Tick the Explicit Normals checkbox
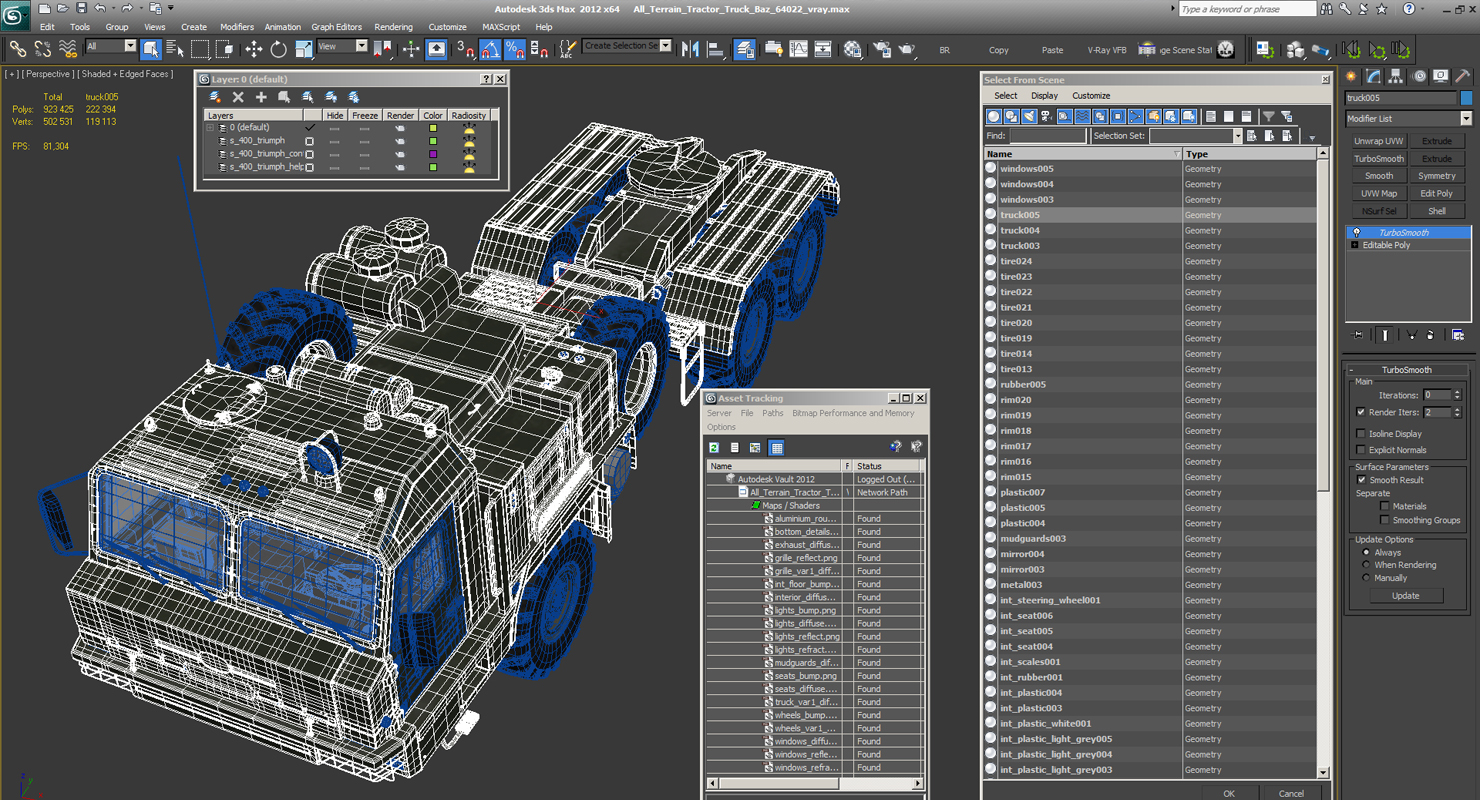1480x800 pixels. tap(1360, 450)
